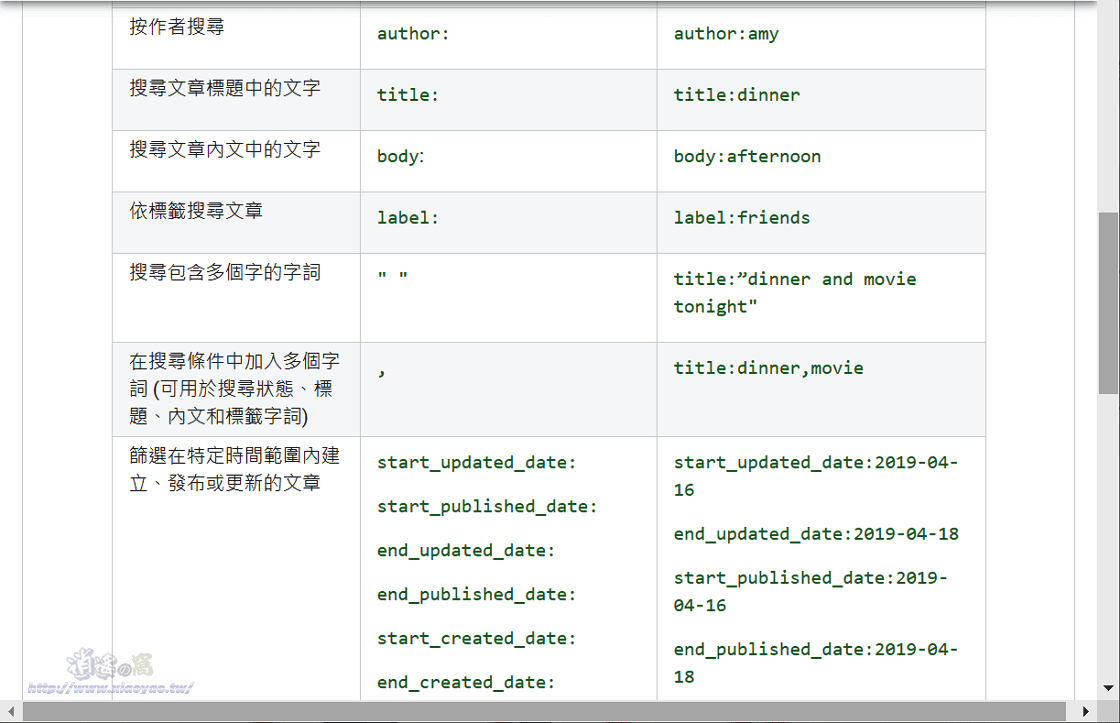Click the operator 'end_updated_date:'
Viewport: 1120px width, 723px height.
coord(466,551)
